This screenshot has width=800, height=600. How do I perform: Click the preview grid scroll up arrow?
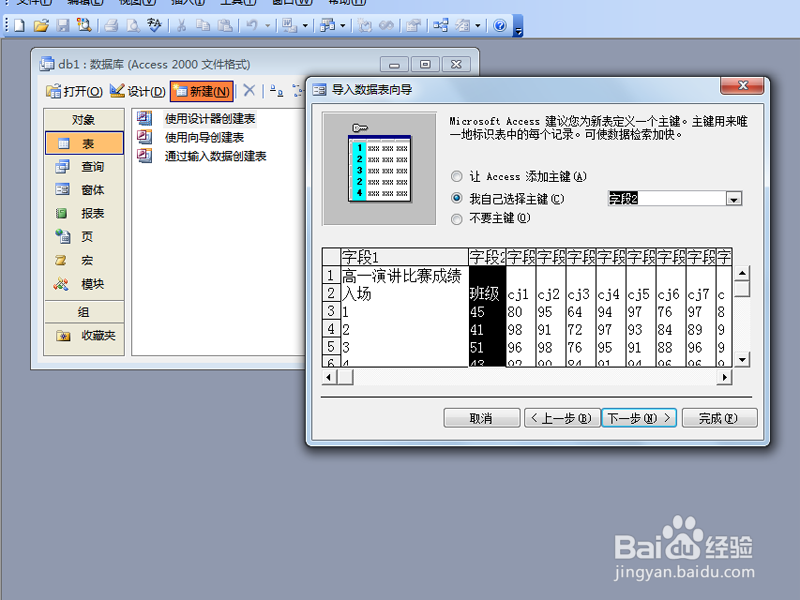click(742, 273)
